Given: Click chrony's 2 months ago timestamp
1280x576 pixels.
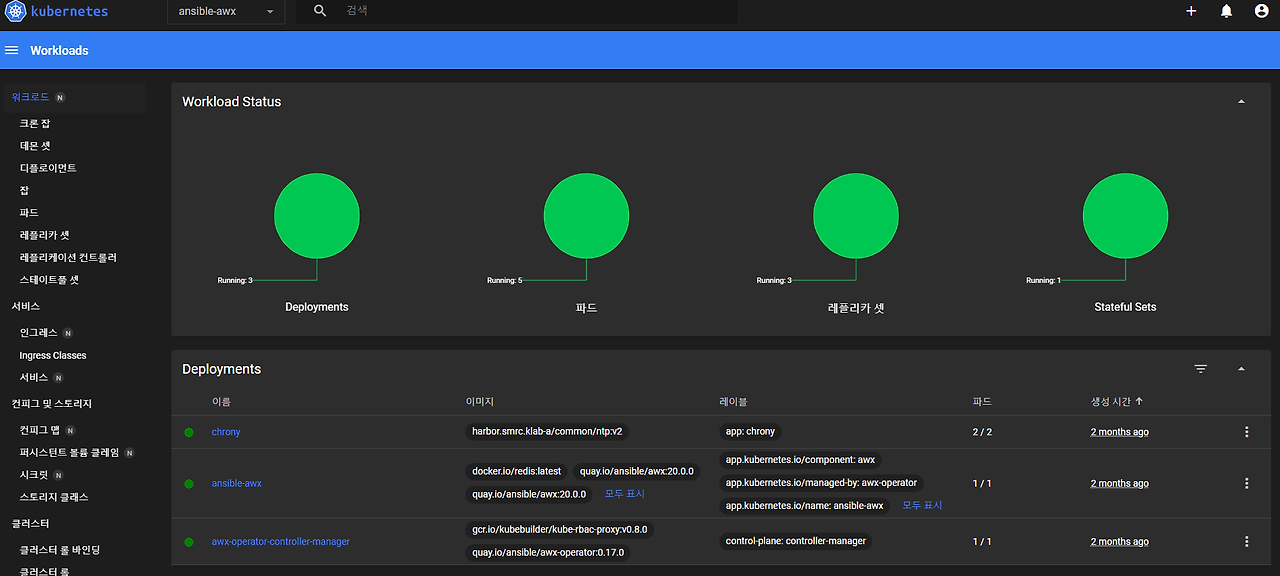Looking at the screenshot, I should point(1119,432).
